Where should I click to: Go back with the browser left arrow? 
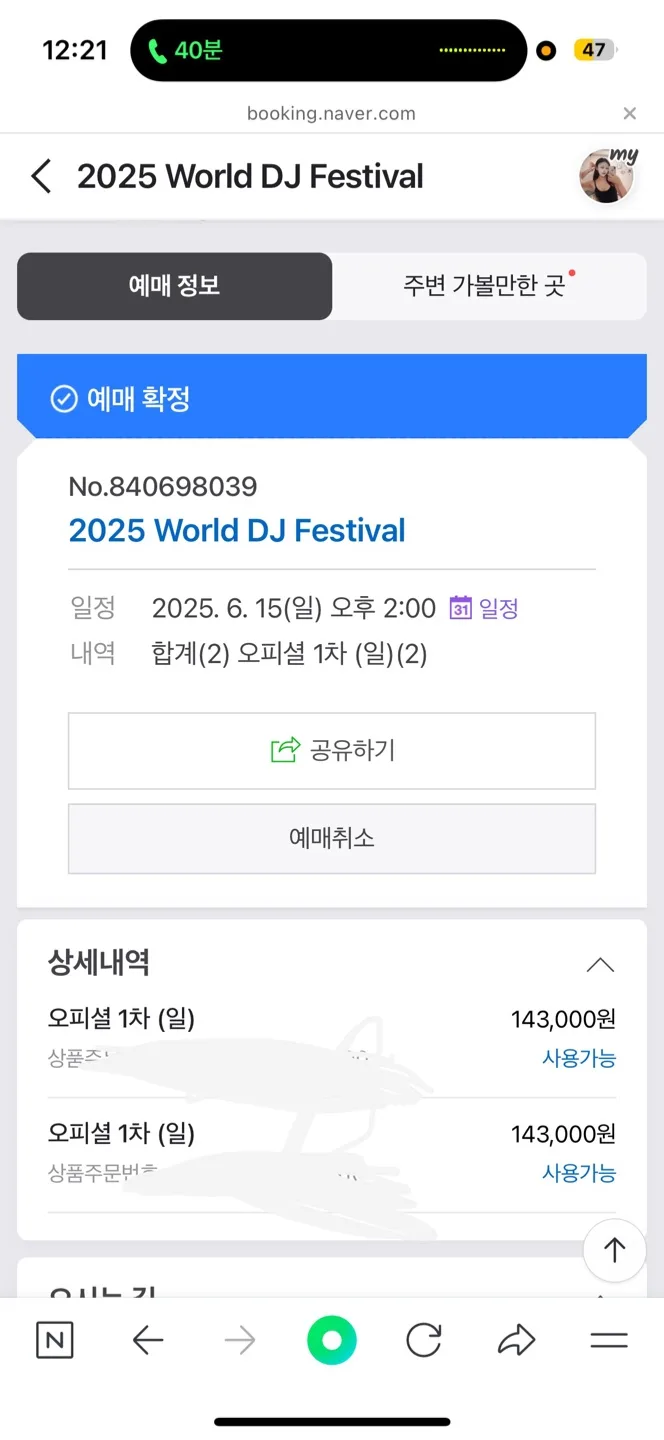point(147,1341)
